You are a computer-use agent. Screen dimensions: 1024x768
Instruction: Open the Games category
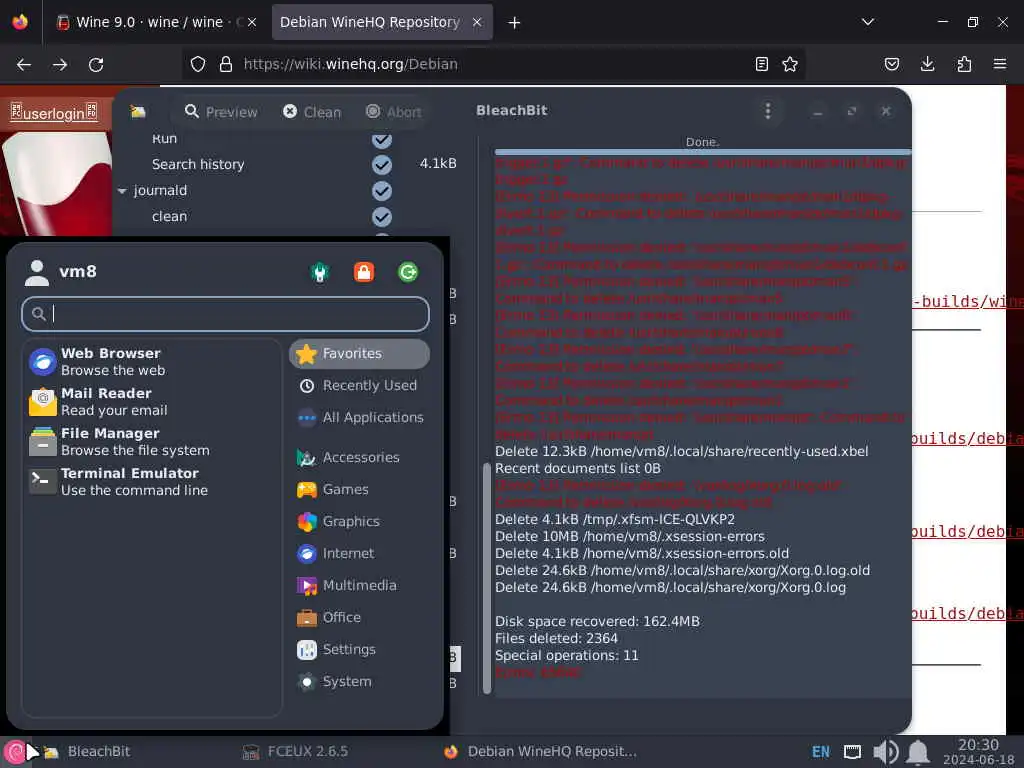point(359,489)
